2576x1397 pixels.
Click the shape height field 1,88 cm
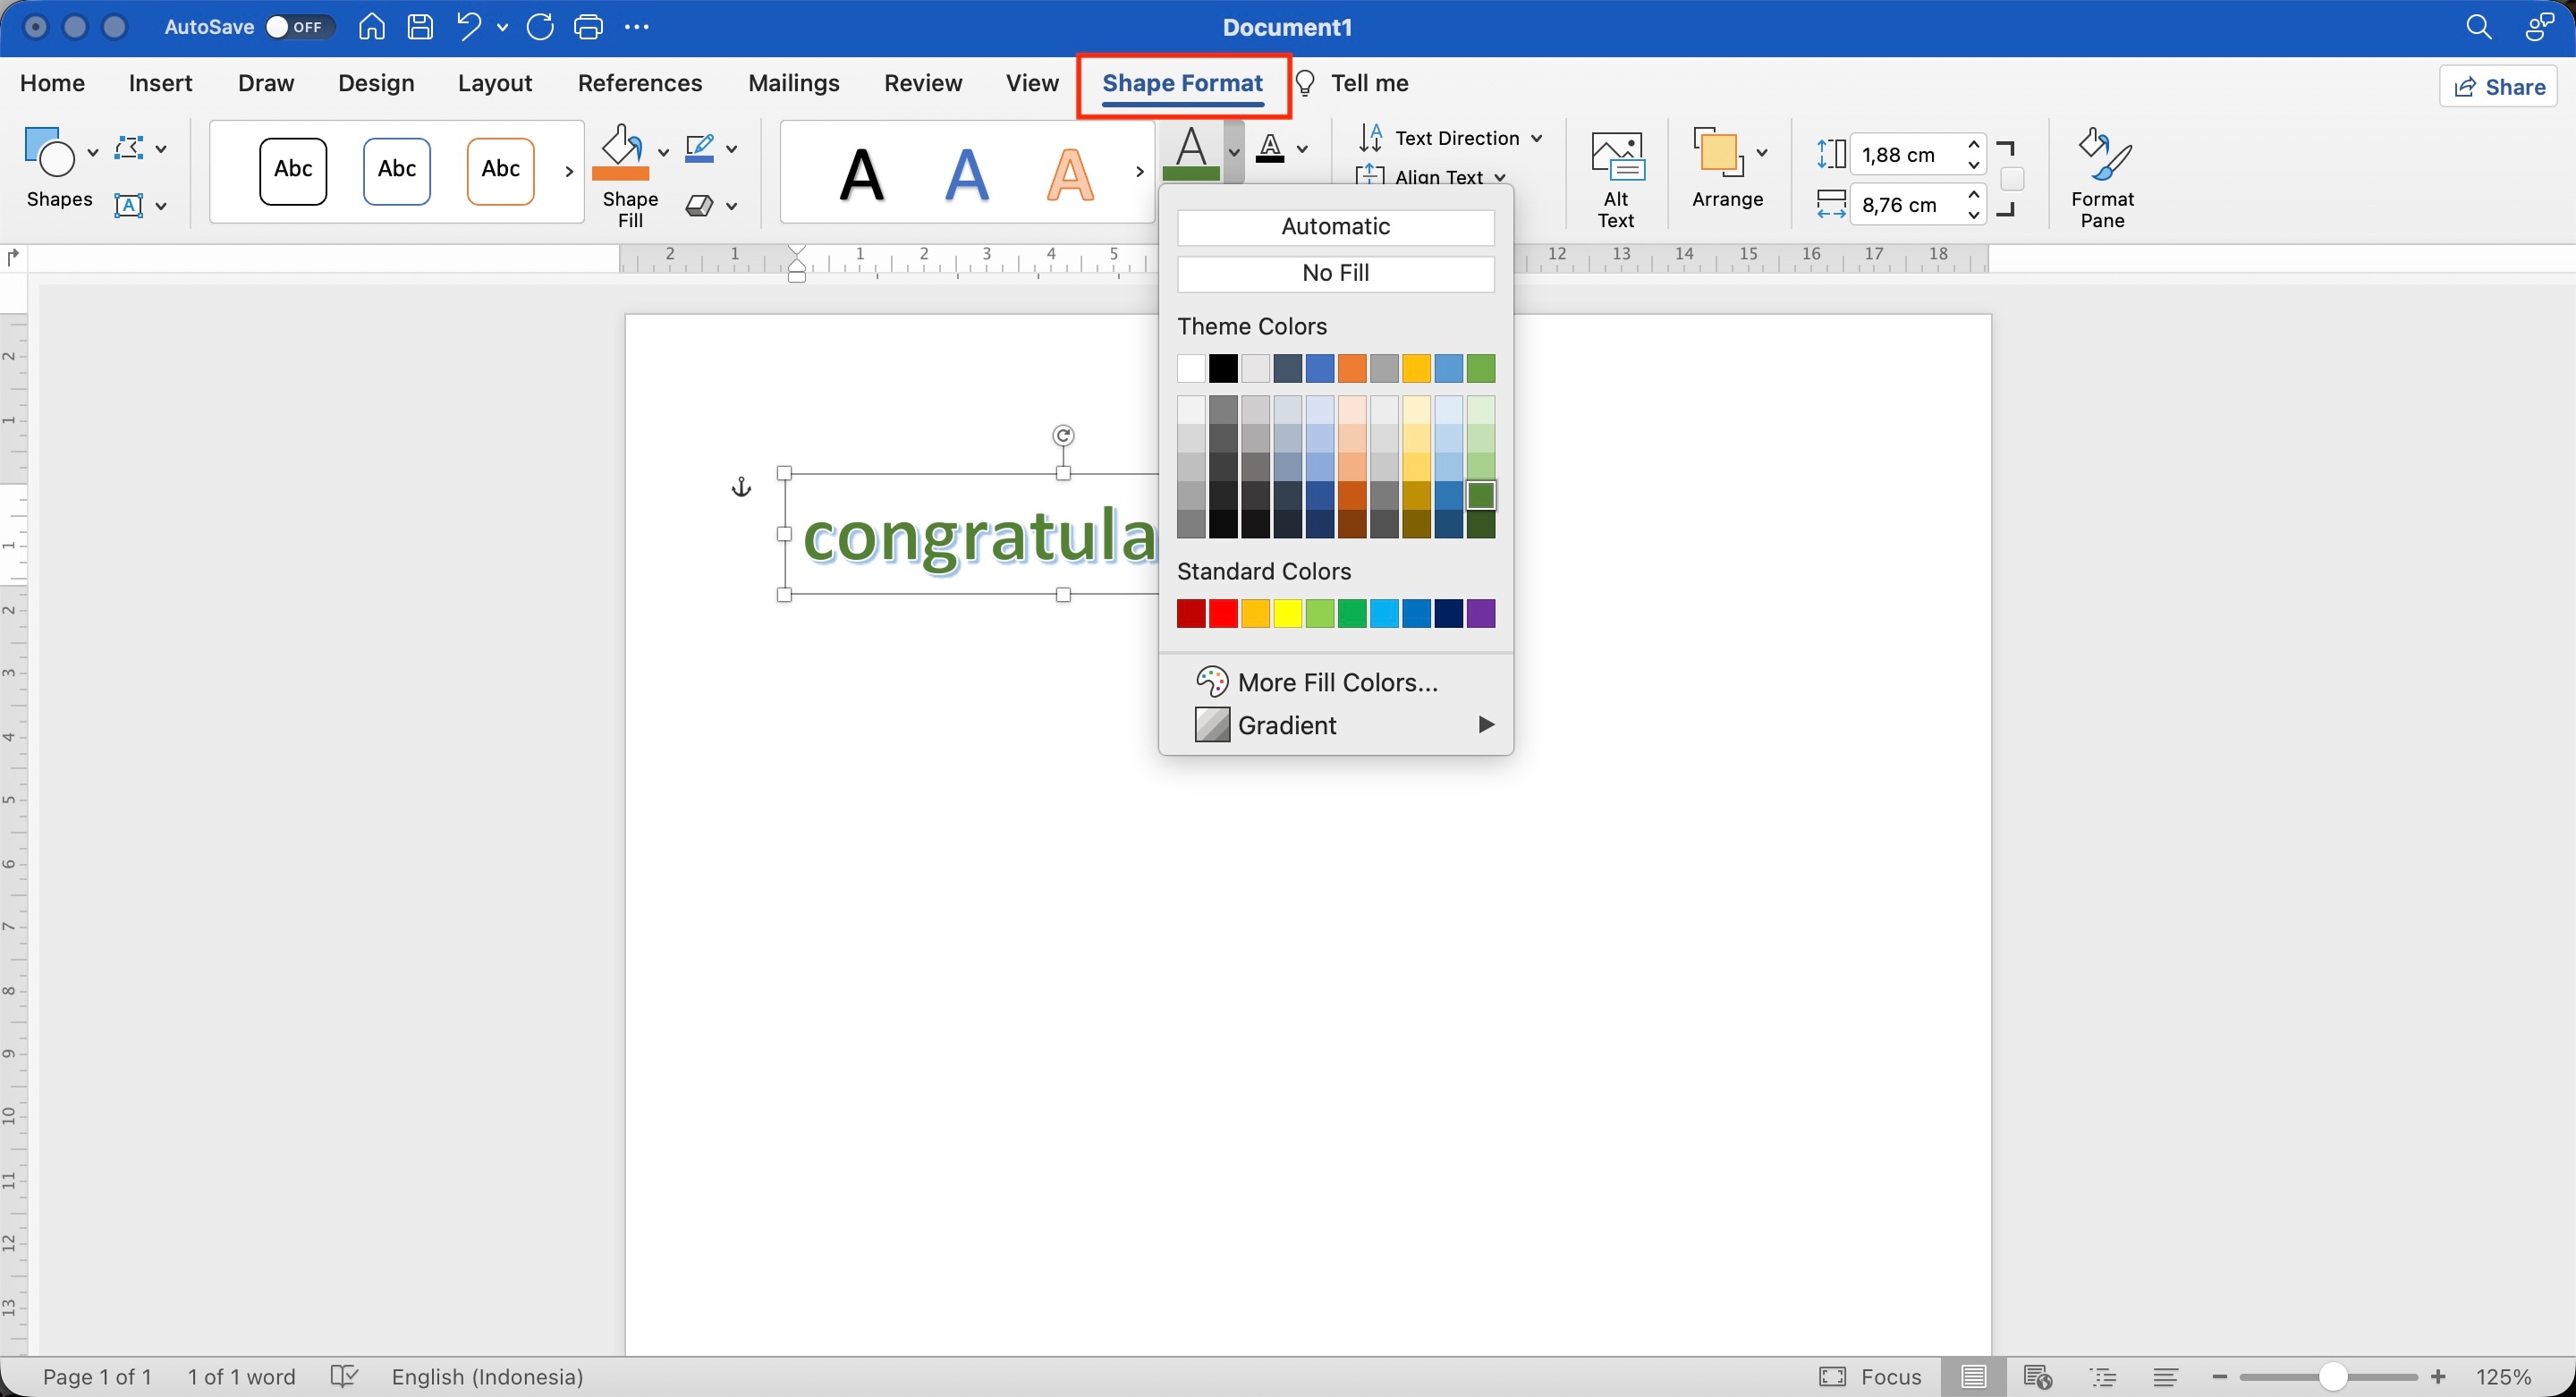pos(1907,154)
